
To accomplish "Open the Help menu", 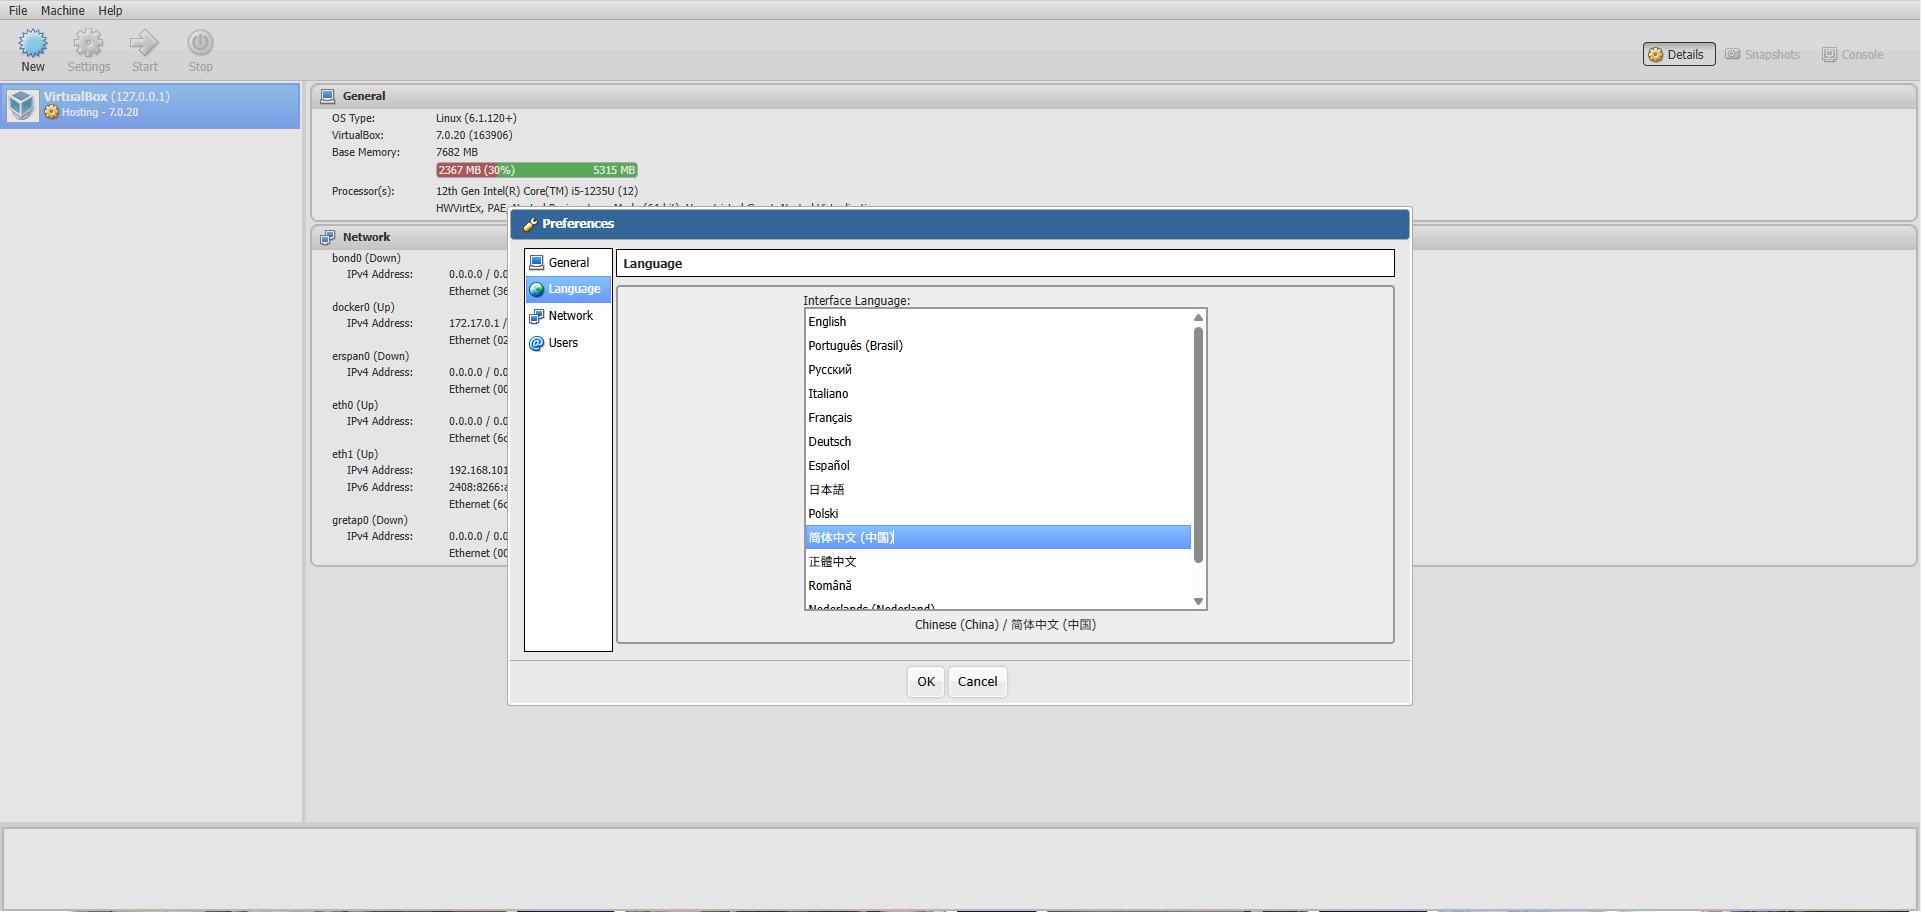I will click(x=110, y=10).
